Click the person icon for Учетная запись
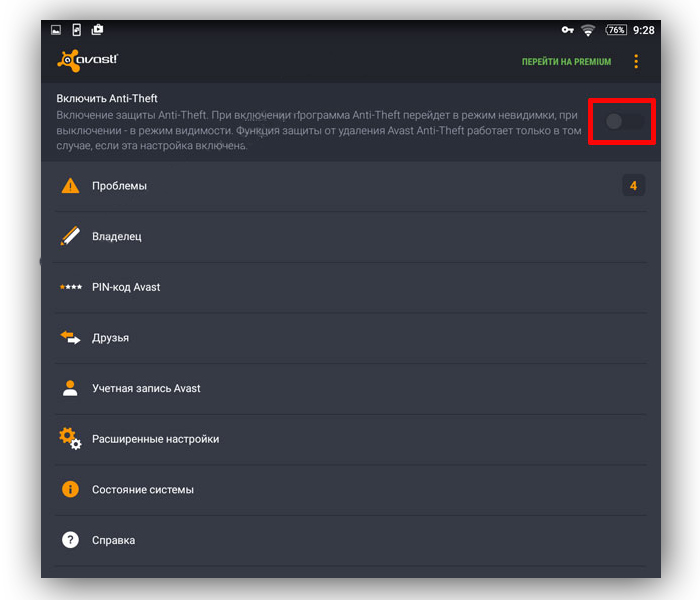Screen dimensions: 700x600 pos(70,388)
